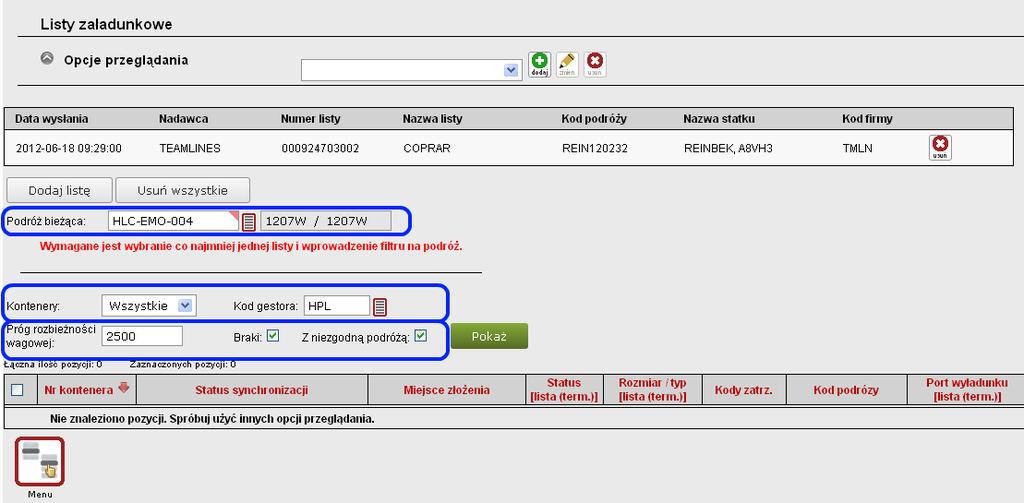This screenshot has height=503, width=1024.
Task: Open the lookup list icon next to HLC-EMO-004
Action: (249, 222)
